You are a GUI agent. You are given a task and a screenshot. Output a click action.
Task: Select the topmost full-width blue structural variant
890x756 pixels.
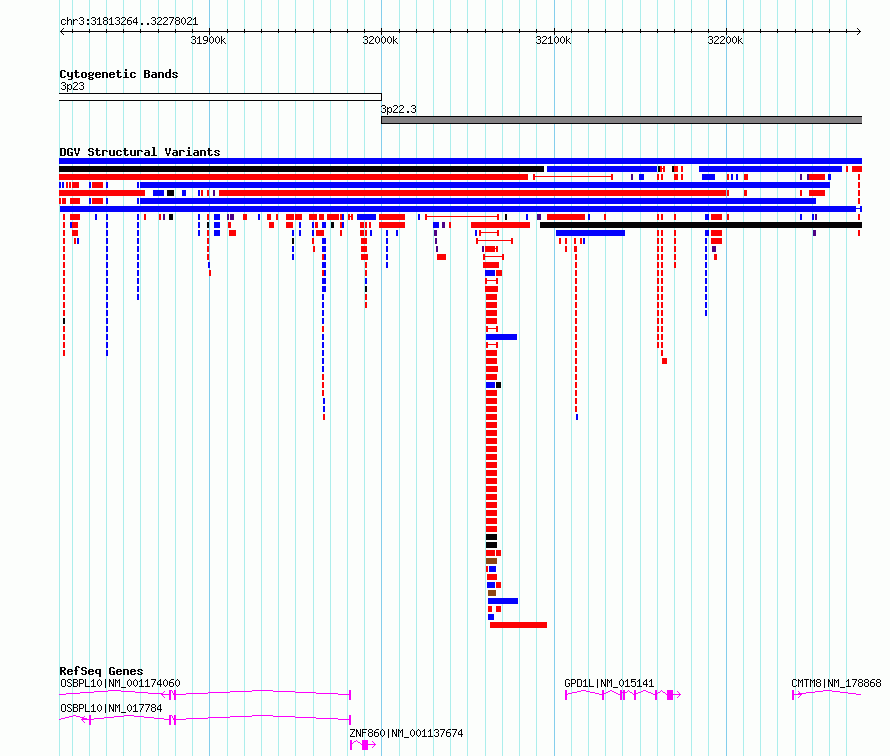pos(460,161)
